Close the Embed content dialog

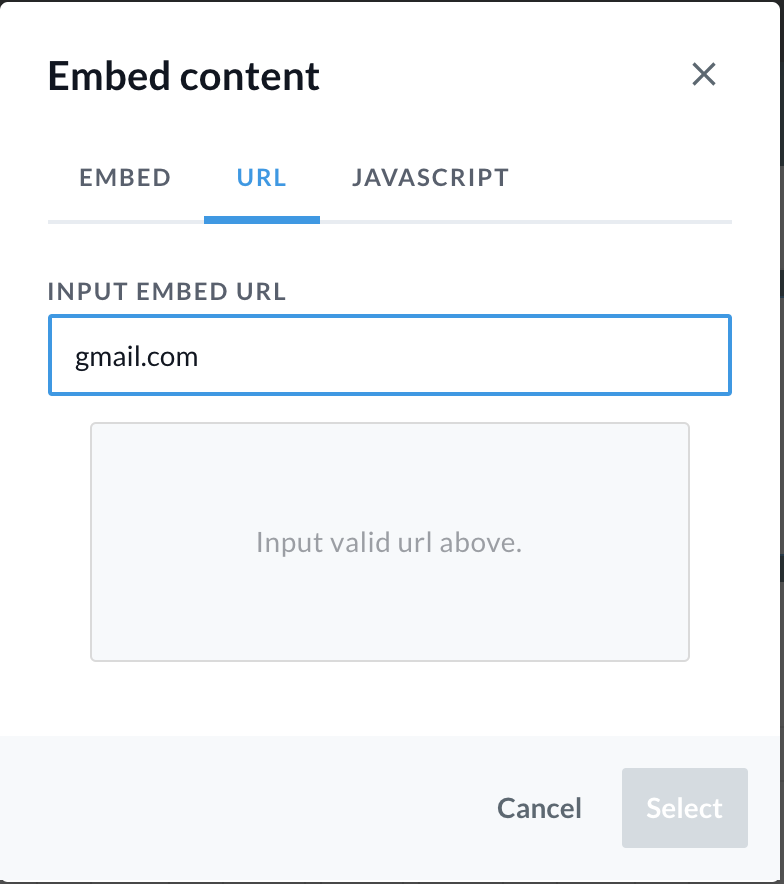pos(704,74)
